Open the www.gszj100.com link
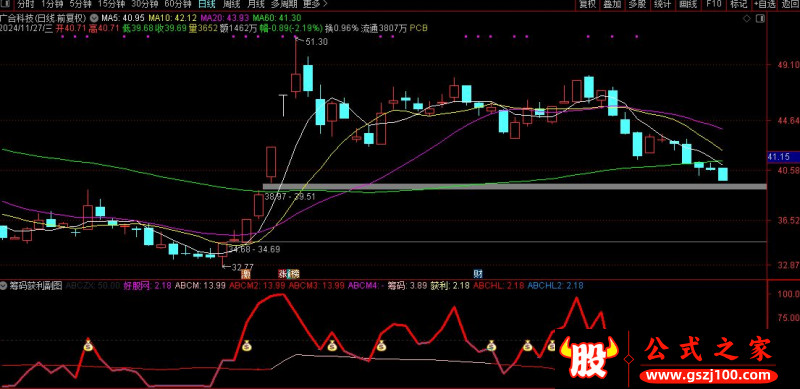800x389 pixels. 709,377
